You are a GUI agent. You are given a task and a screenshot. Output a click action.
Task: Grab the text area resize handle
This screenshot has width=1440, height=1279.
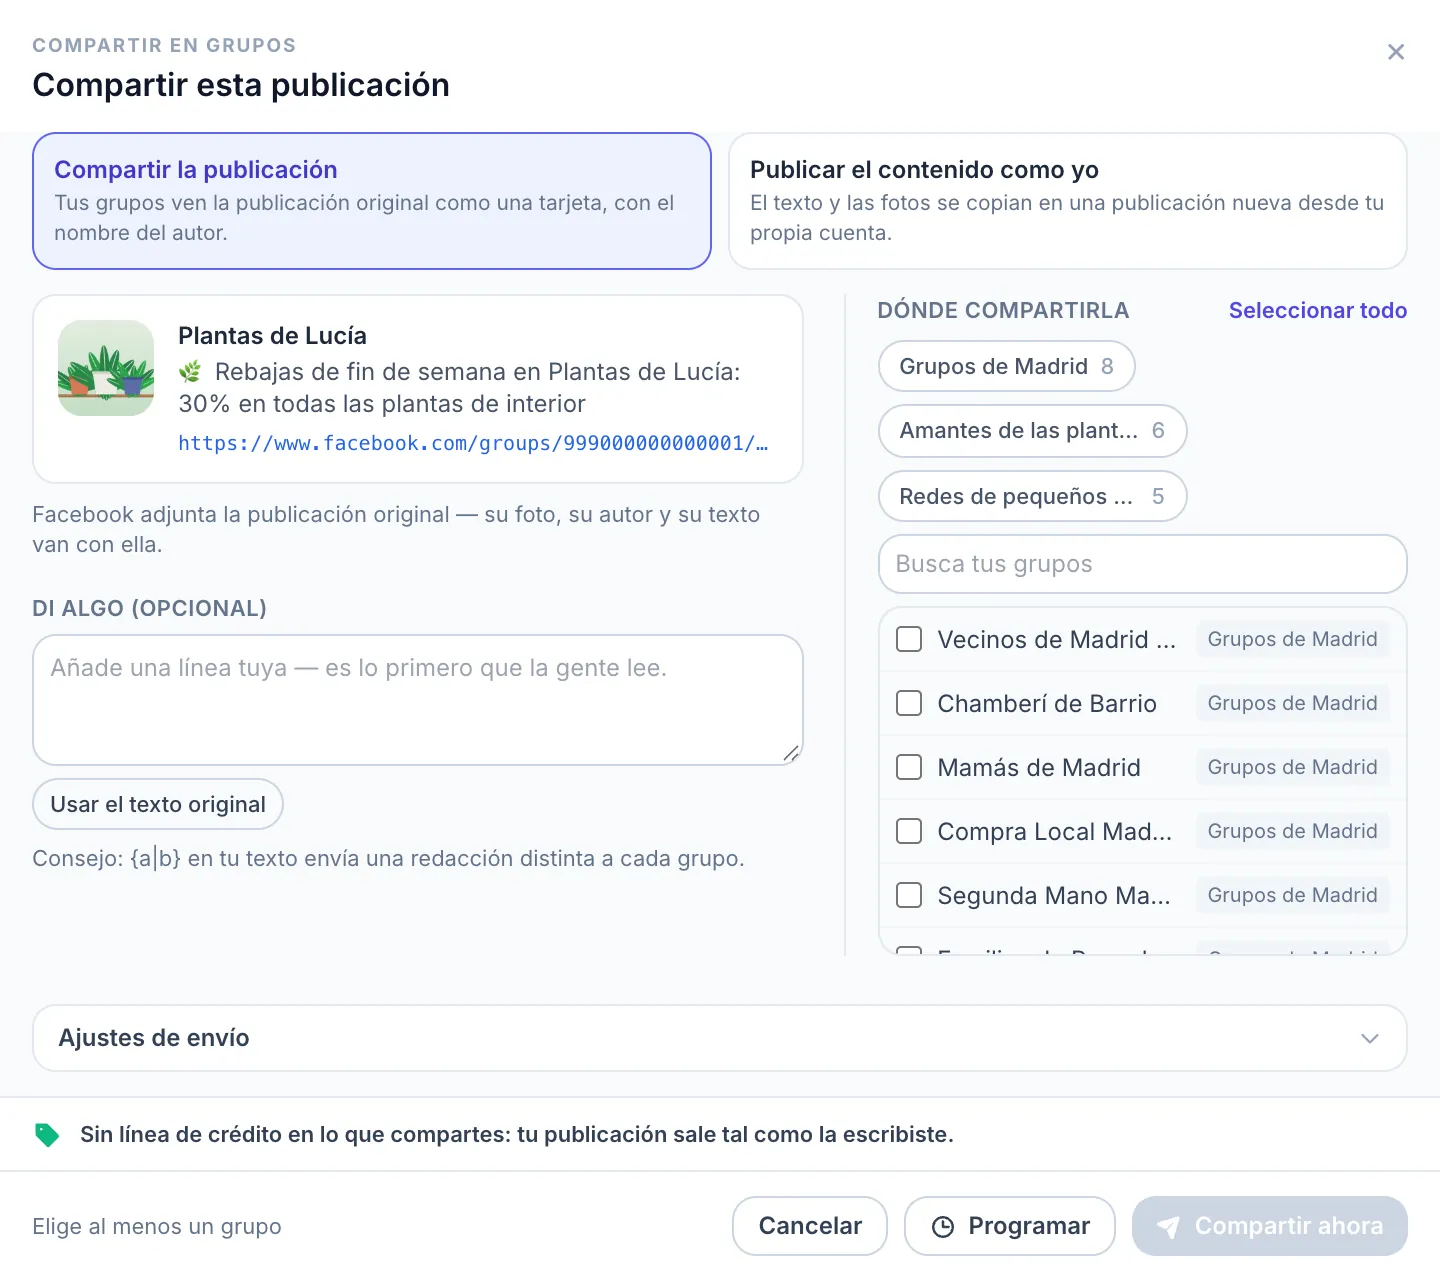click(x=791, y=753)
